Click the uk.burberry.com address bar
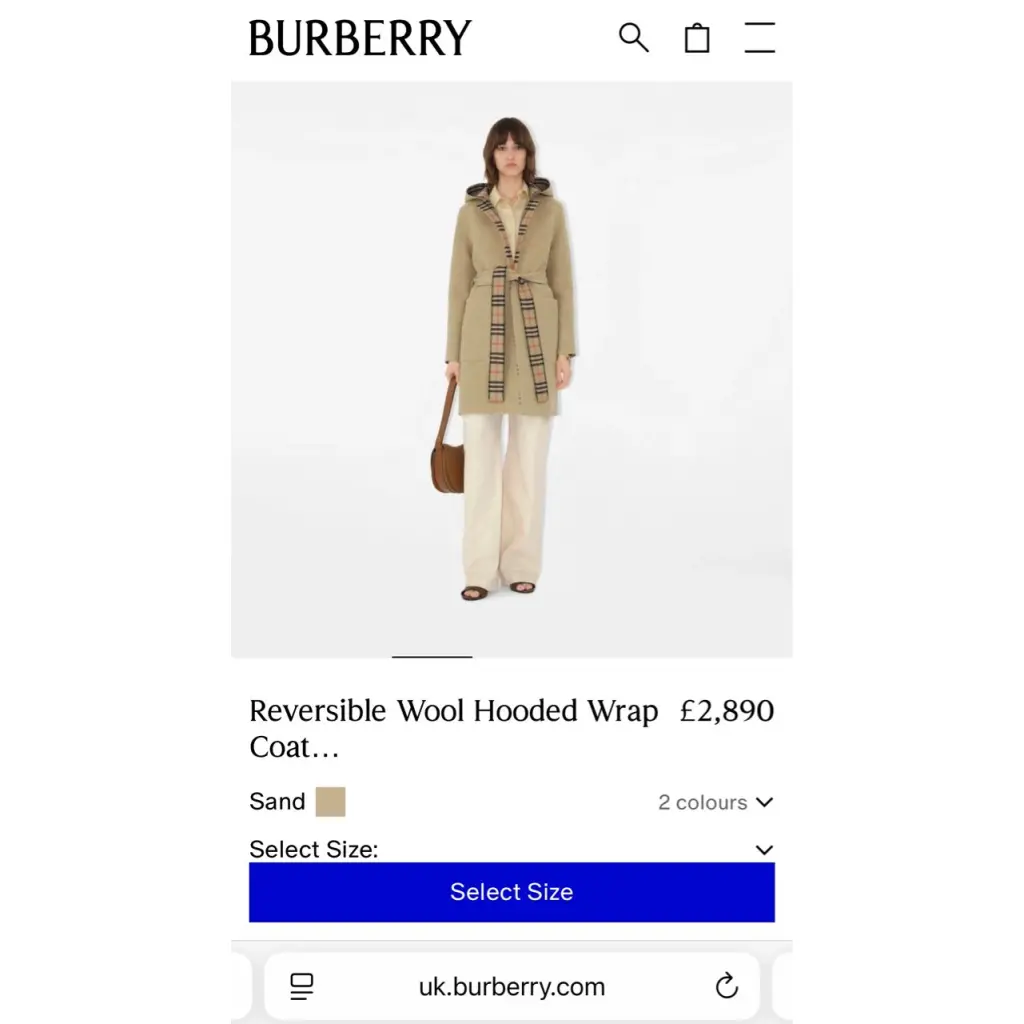Image resolution: width=1024 pixels, height=1024 pixels. click(x=511, y=986)
